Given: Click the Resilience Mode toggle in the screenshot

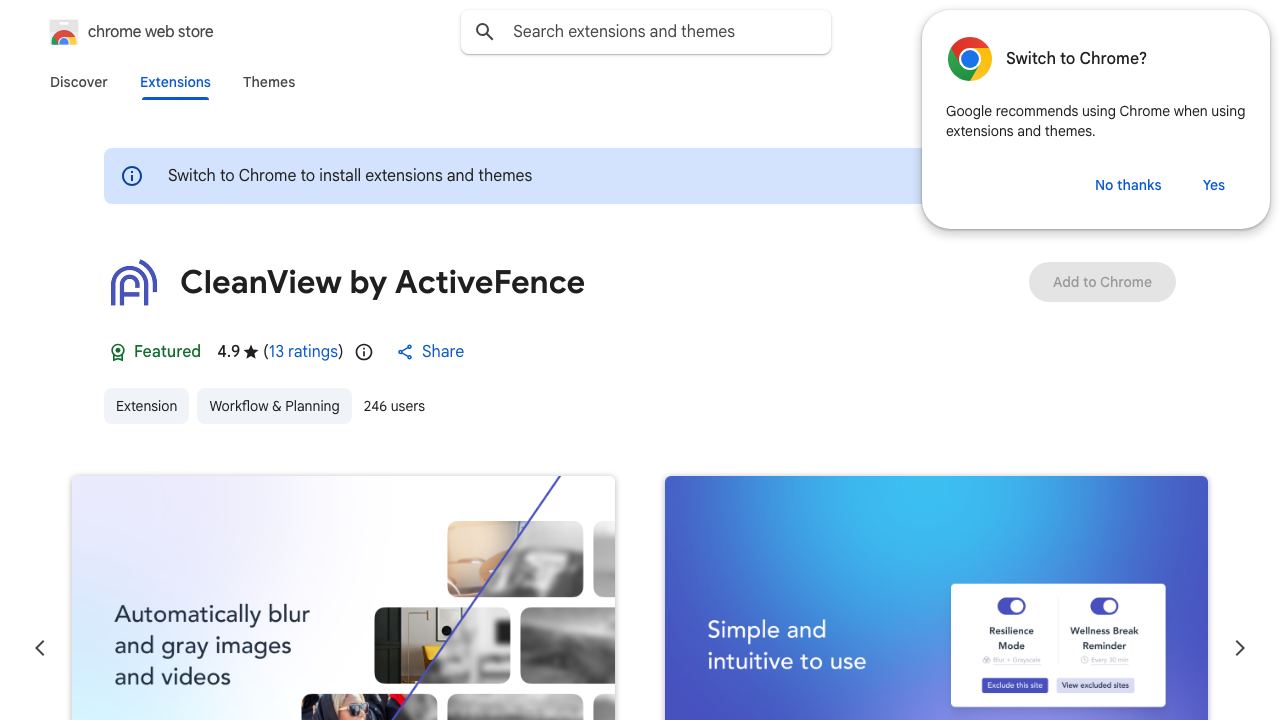Looking at the screenshot, I should click(1011, 606).
